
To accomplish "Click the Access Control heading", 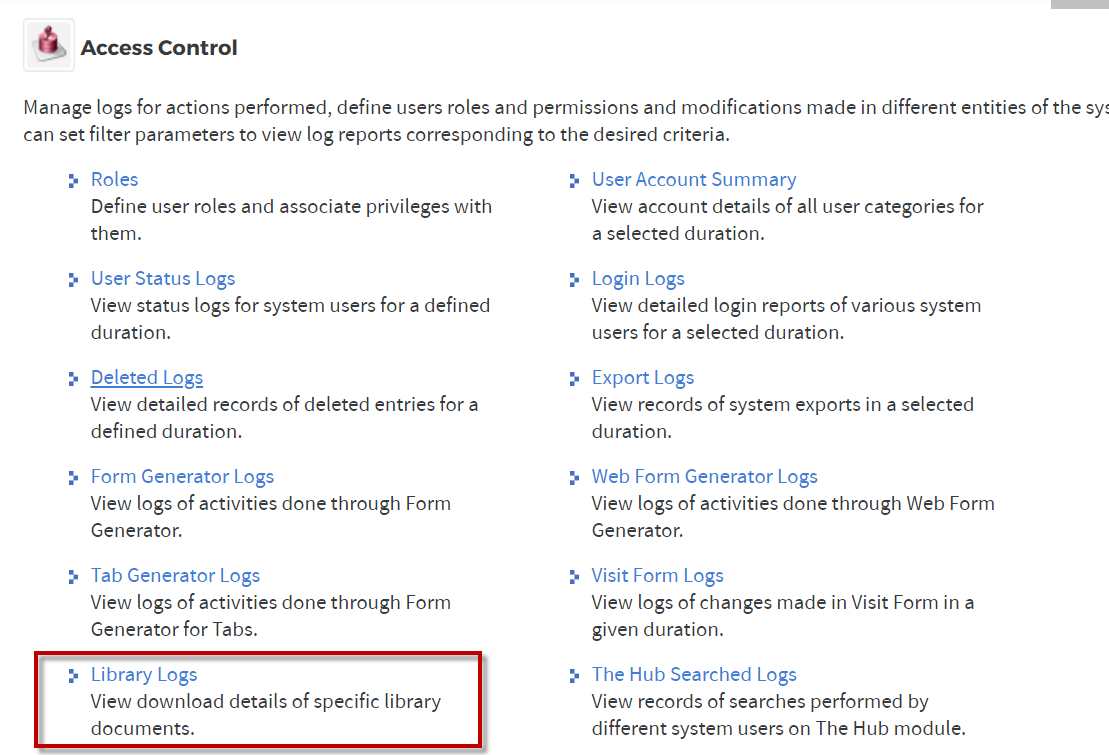I will 159,47.
